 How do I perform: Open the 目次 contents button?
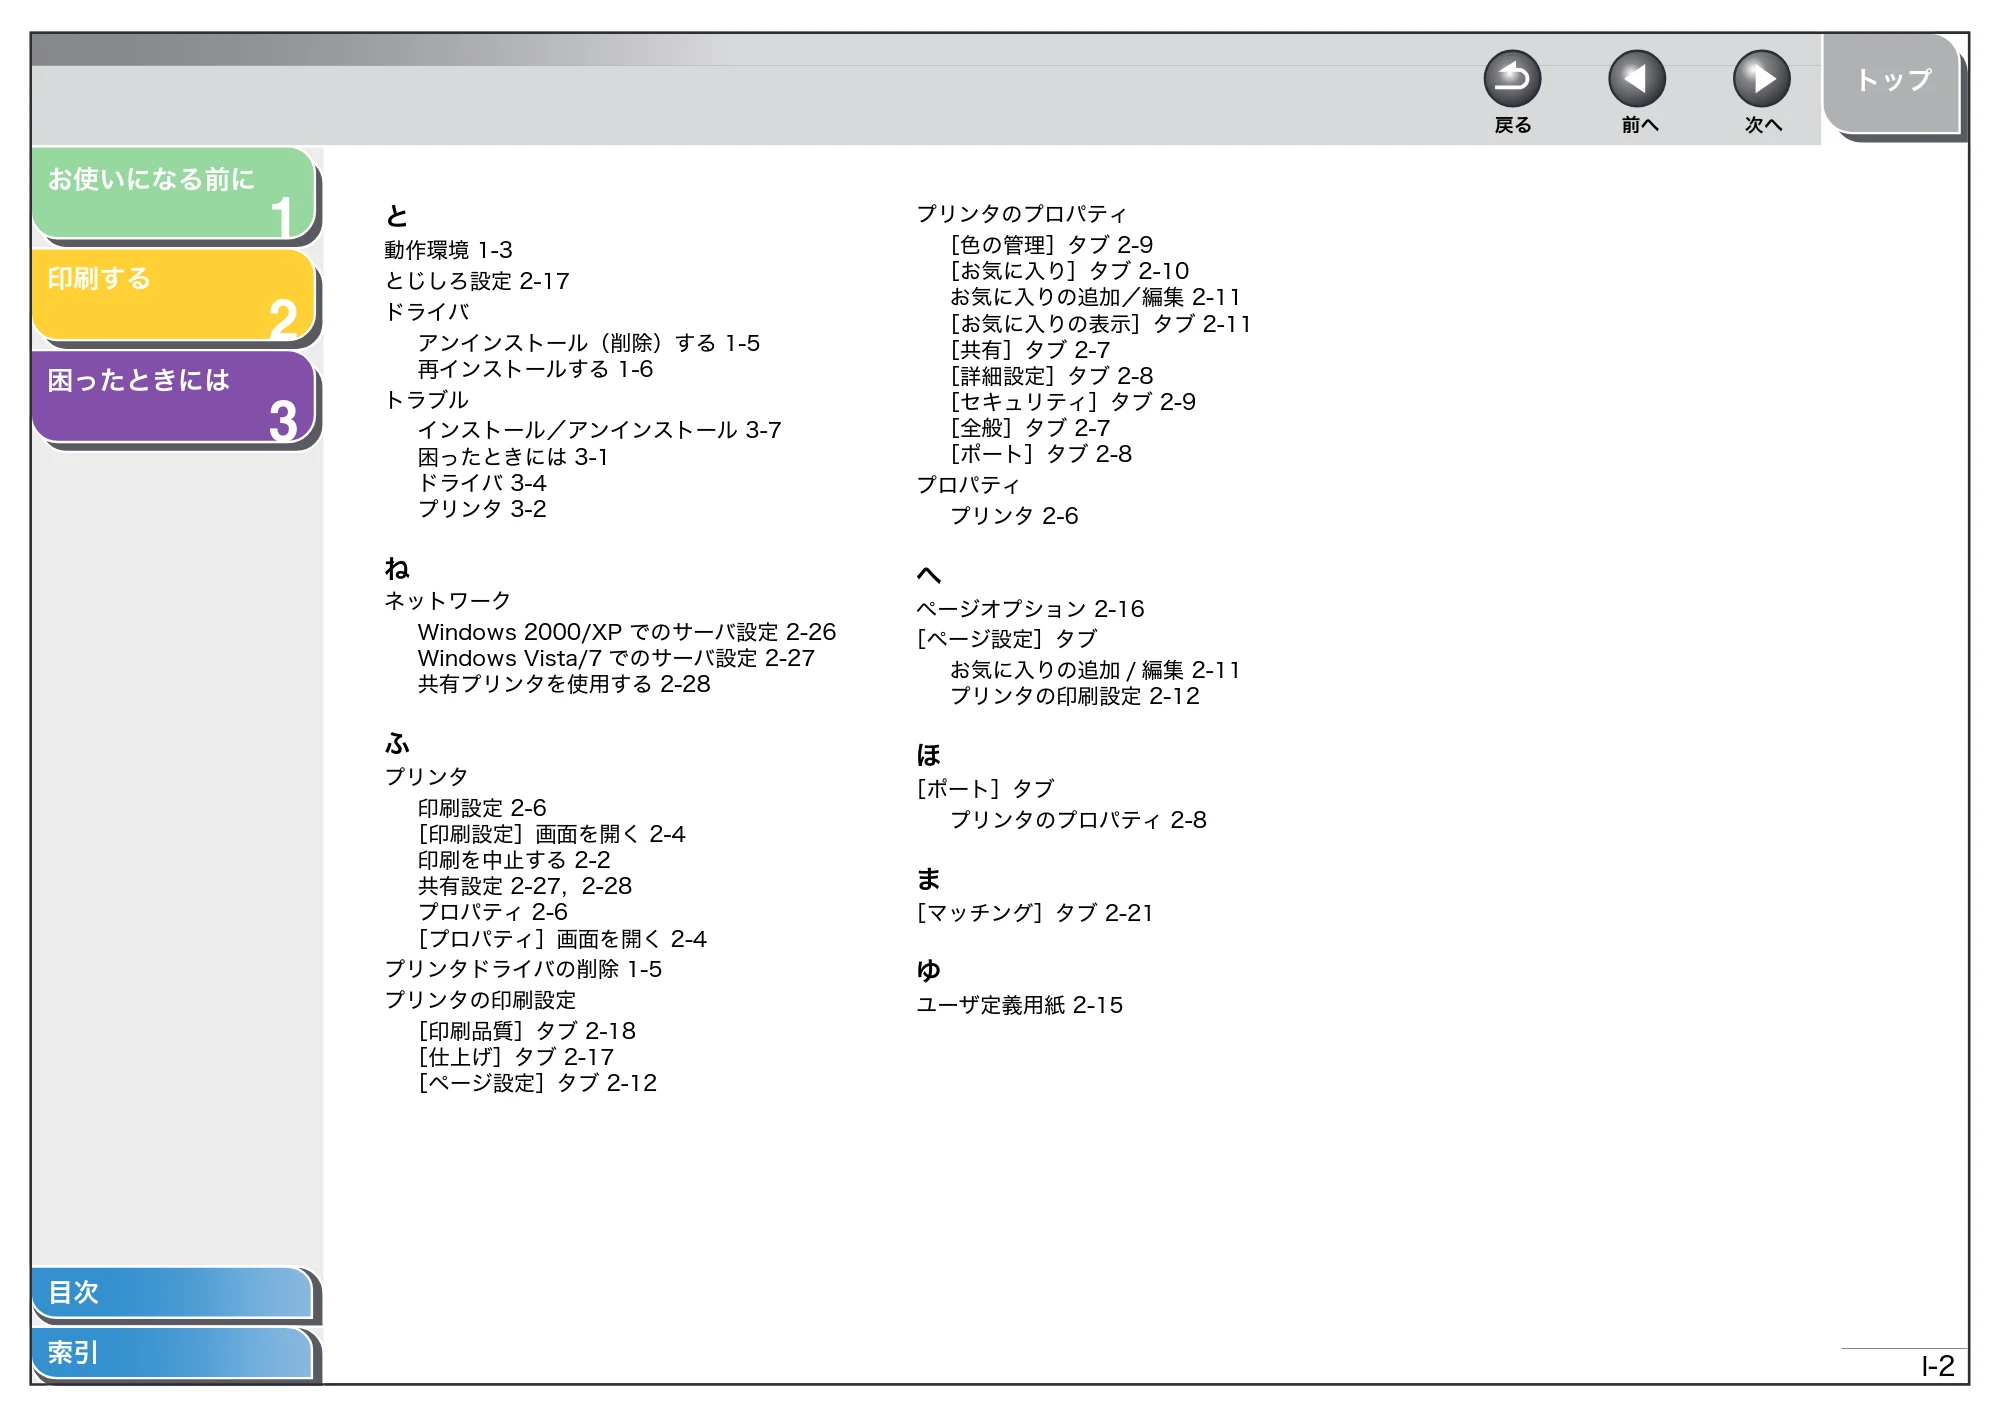tap(172, 1292)
